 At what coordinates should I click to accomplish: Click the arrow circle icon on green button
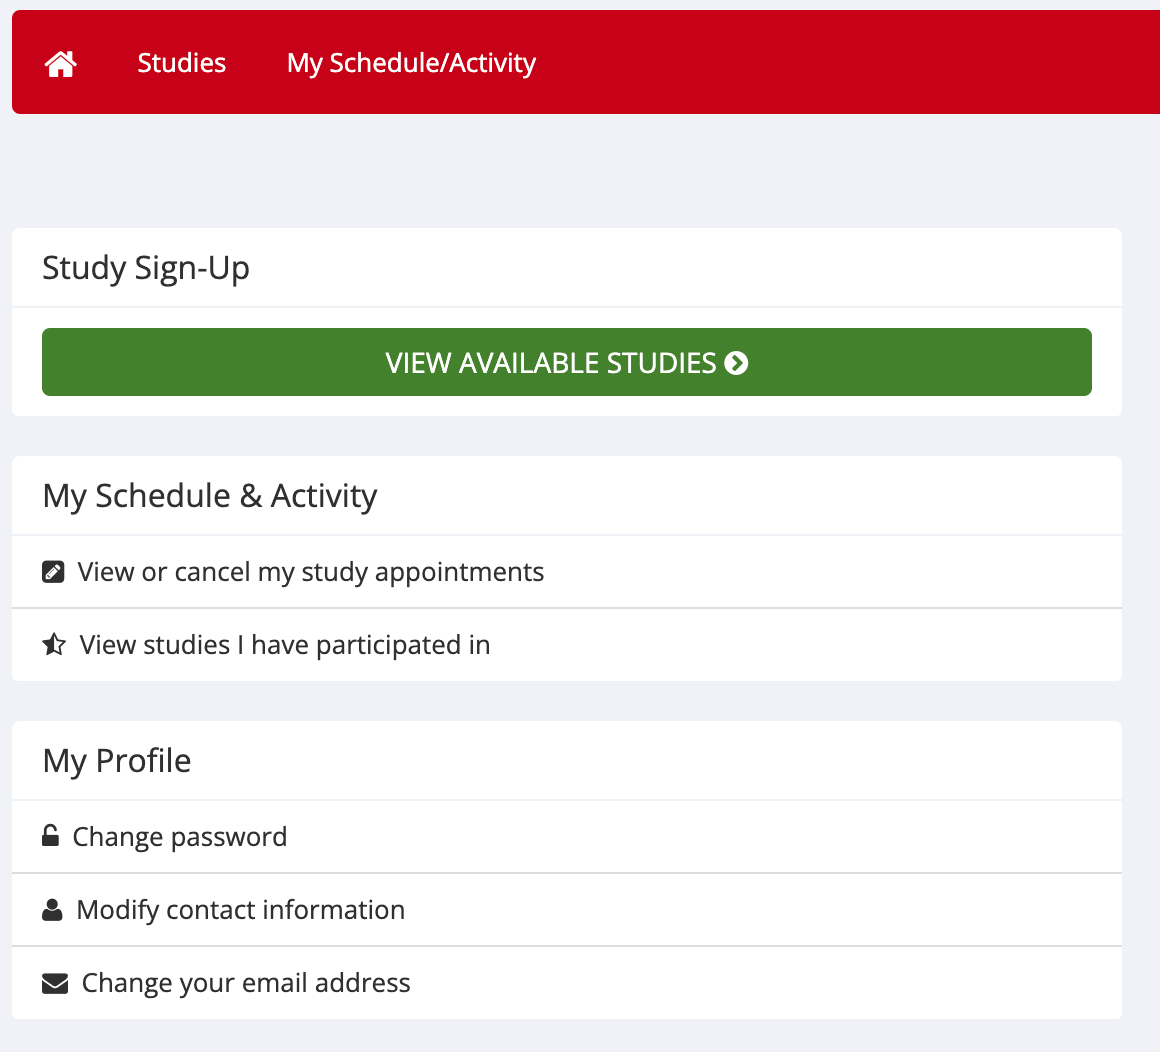737,363
